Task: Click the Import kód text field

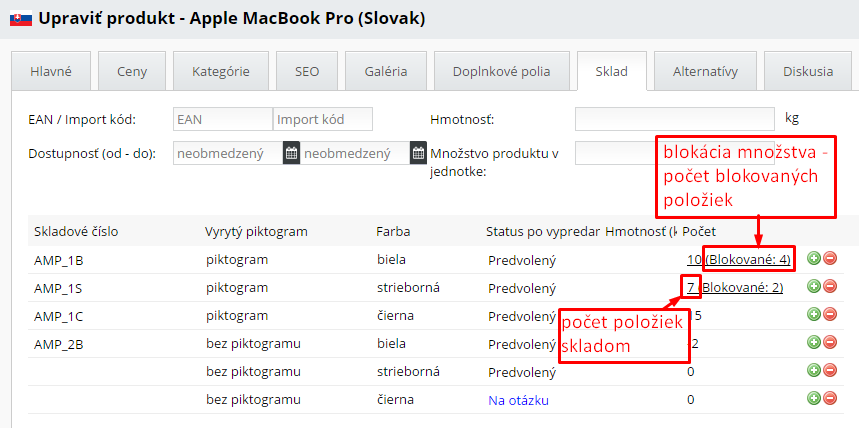Action: point(322,120)
